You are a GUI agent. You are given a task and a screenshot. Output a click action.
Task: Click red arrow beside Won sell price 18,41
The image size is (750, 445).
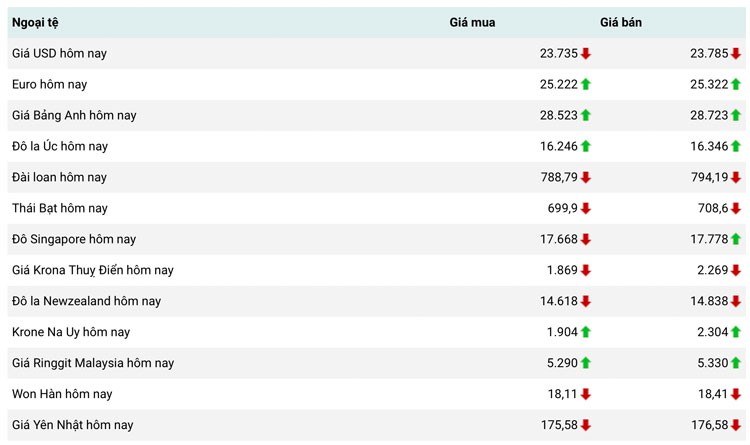click(736, 394)
